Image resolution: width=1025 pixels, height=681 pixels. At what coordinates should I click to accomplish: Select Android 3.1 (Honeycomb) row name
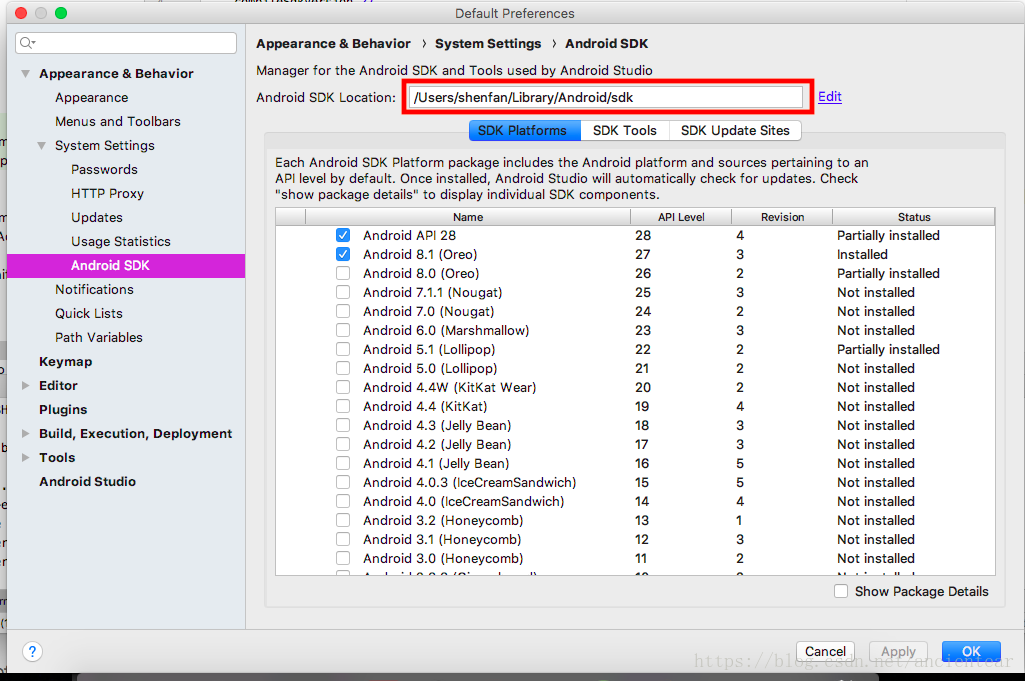(x=442, y=539)
